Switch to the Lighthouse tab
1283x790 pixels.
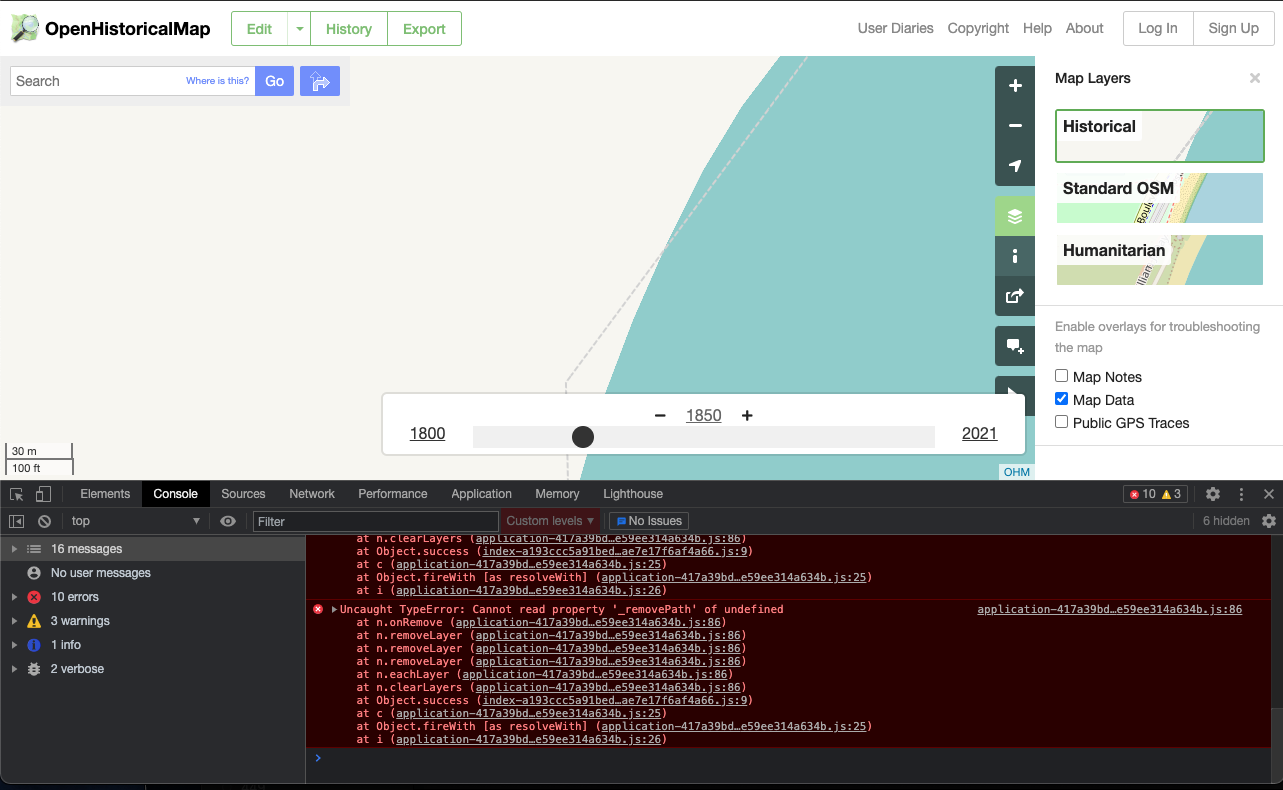pos(633,494)
